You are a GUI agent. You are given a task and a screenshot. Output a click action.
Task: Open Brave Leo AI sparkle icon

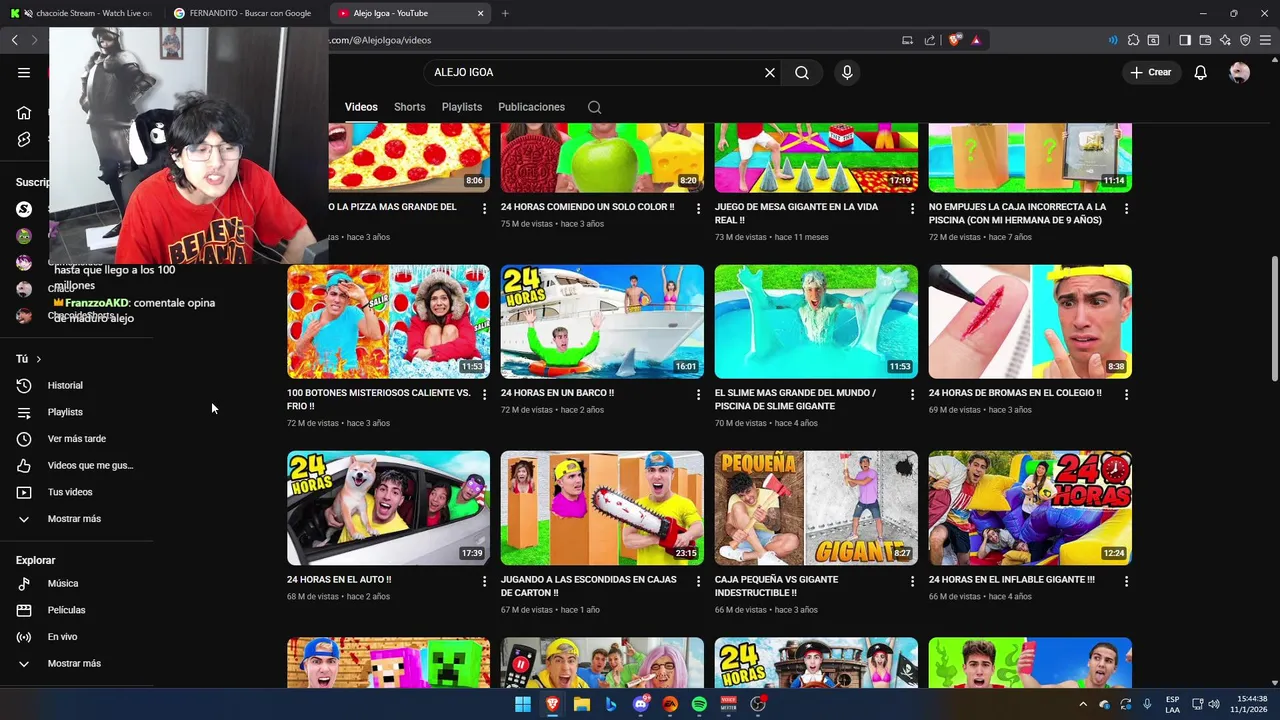(x=1225, y=40)
